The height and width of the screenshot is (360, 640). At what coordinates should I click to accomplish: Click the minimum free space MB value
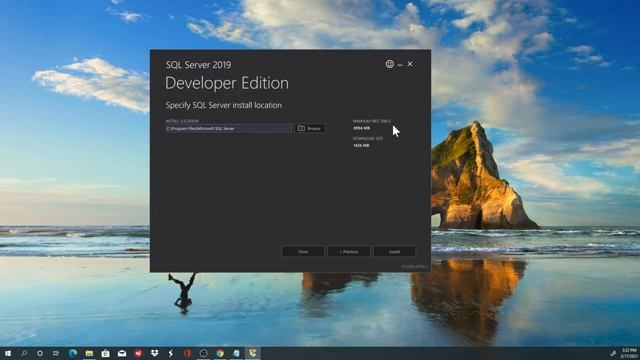coord(361,128)
